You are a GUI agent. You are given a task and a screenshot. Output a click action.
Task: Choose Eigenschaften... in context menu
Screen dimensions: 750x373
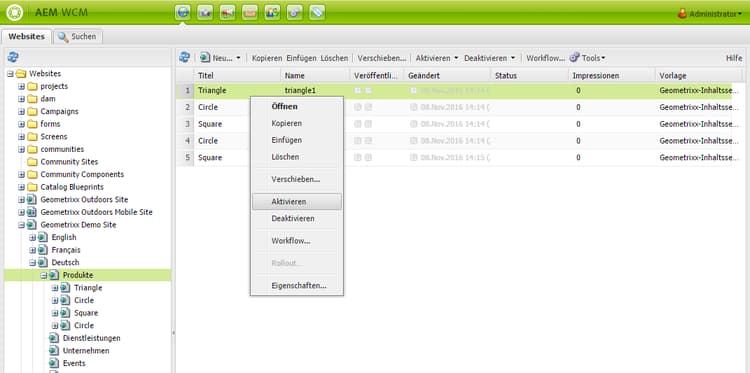(297, 286)
